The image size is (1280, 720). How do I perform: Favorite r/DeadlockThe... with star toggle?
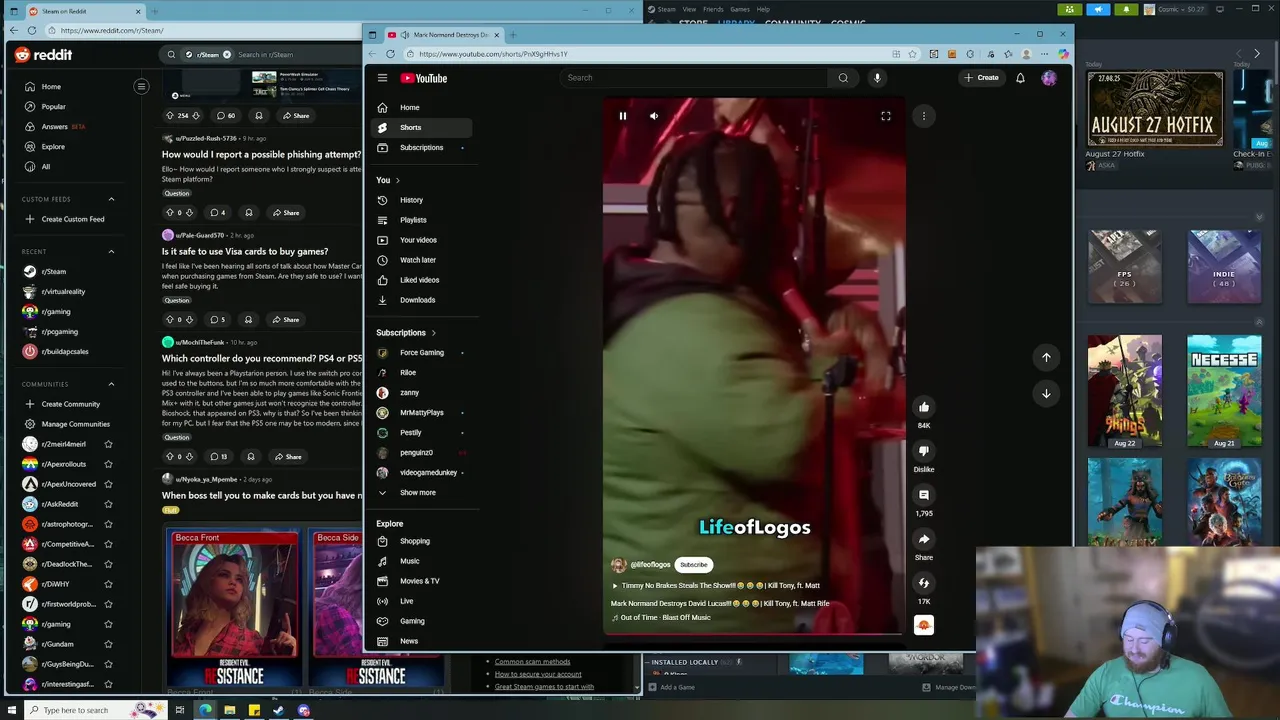click(108, 564)
